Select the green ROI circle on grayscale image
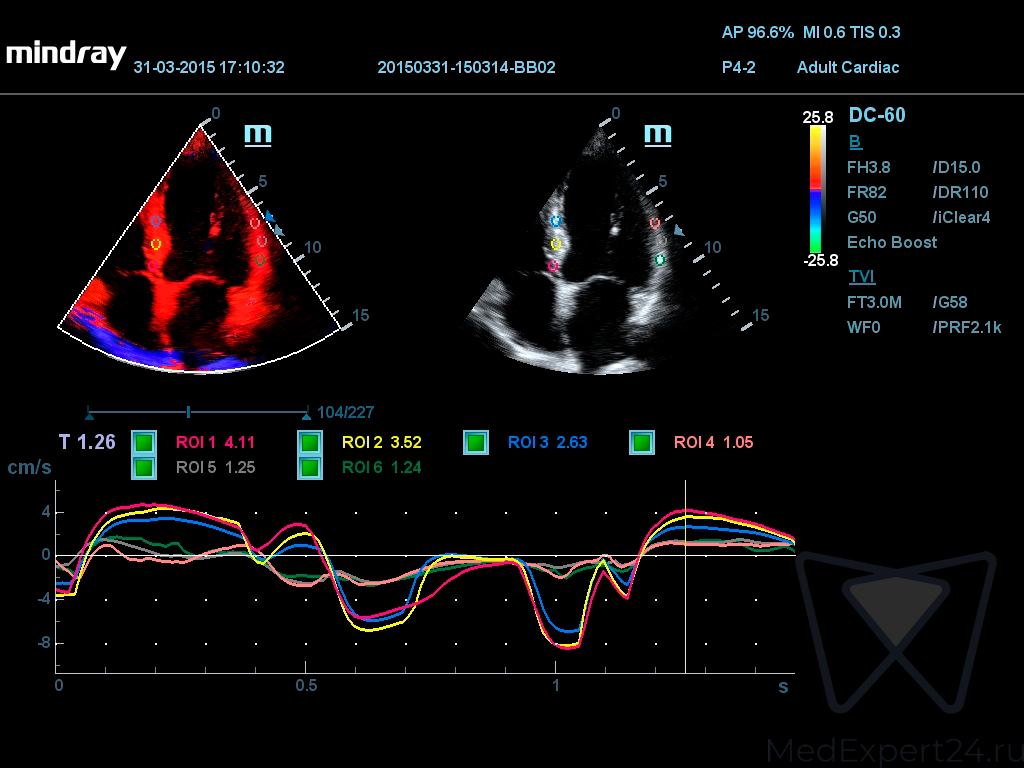Image resolution: width=1024 pixels, height=768 pixels. pos(660,260)
